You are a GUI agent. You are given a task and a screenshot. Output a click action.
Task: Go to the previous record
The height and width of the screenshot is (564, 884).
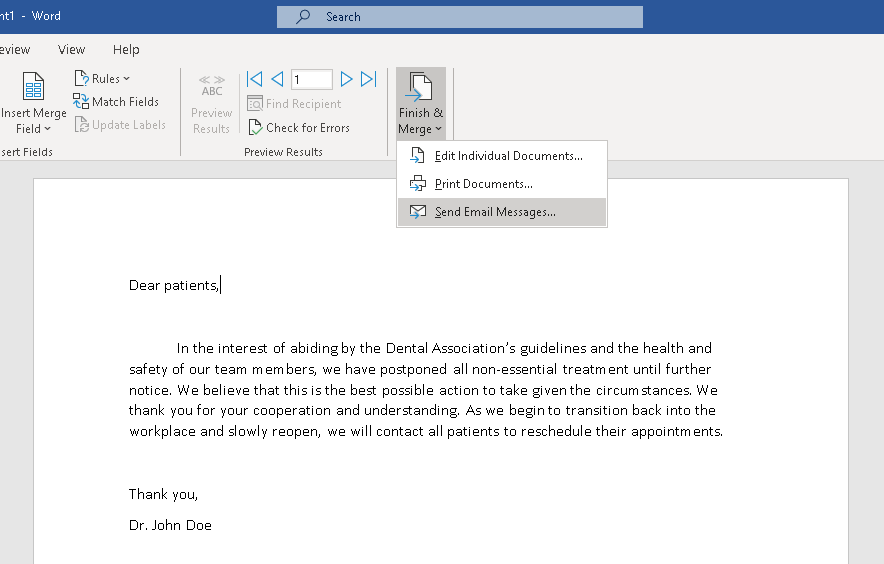point(277,79)
